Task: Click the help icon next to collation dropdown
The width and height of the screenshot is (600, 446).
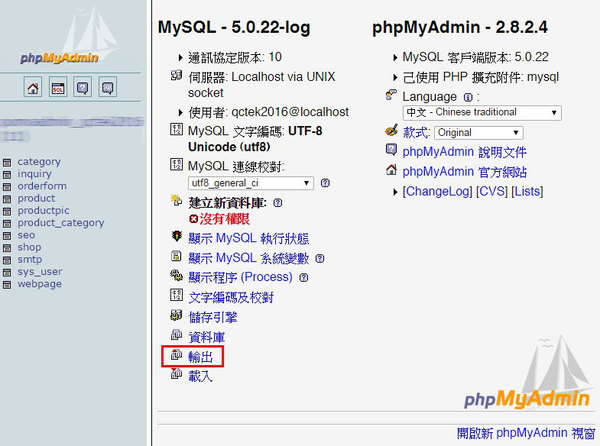Action: [325, 183]
